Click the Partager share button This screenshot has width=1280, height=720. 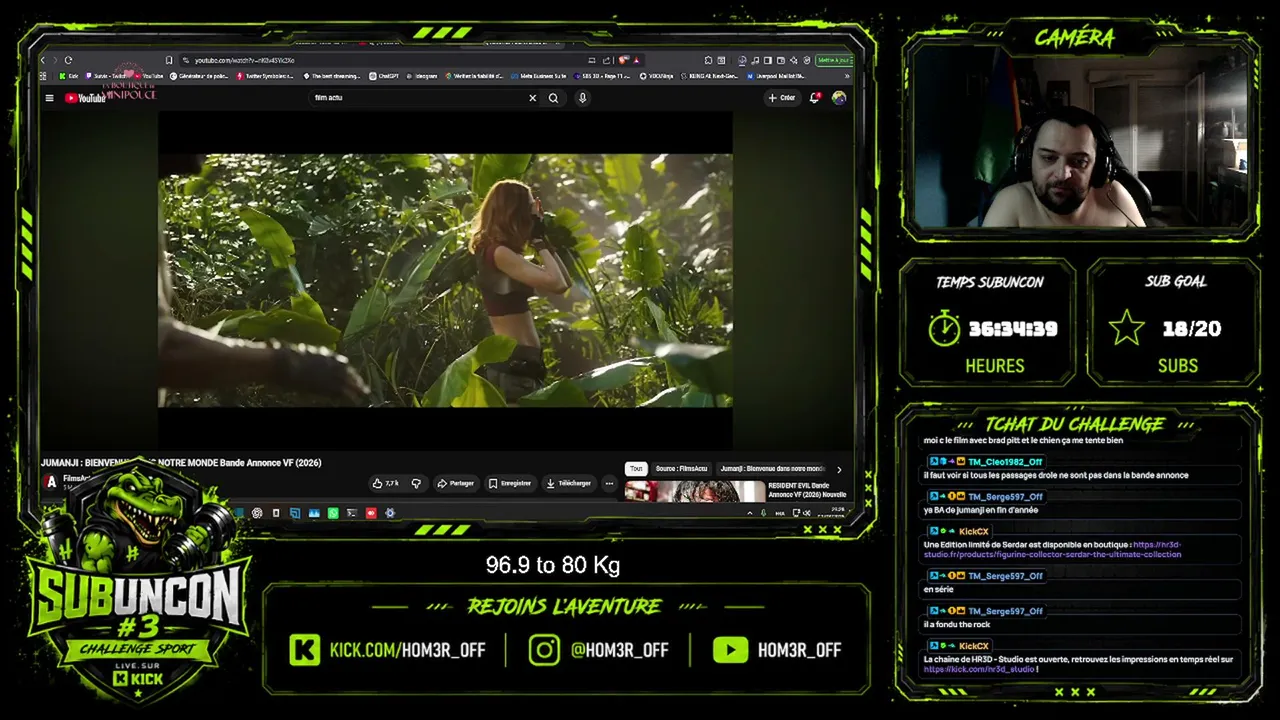coord(455,483)
